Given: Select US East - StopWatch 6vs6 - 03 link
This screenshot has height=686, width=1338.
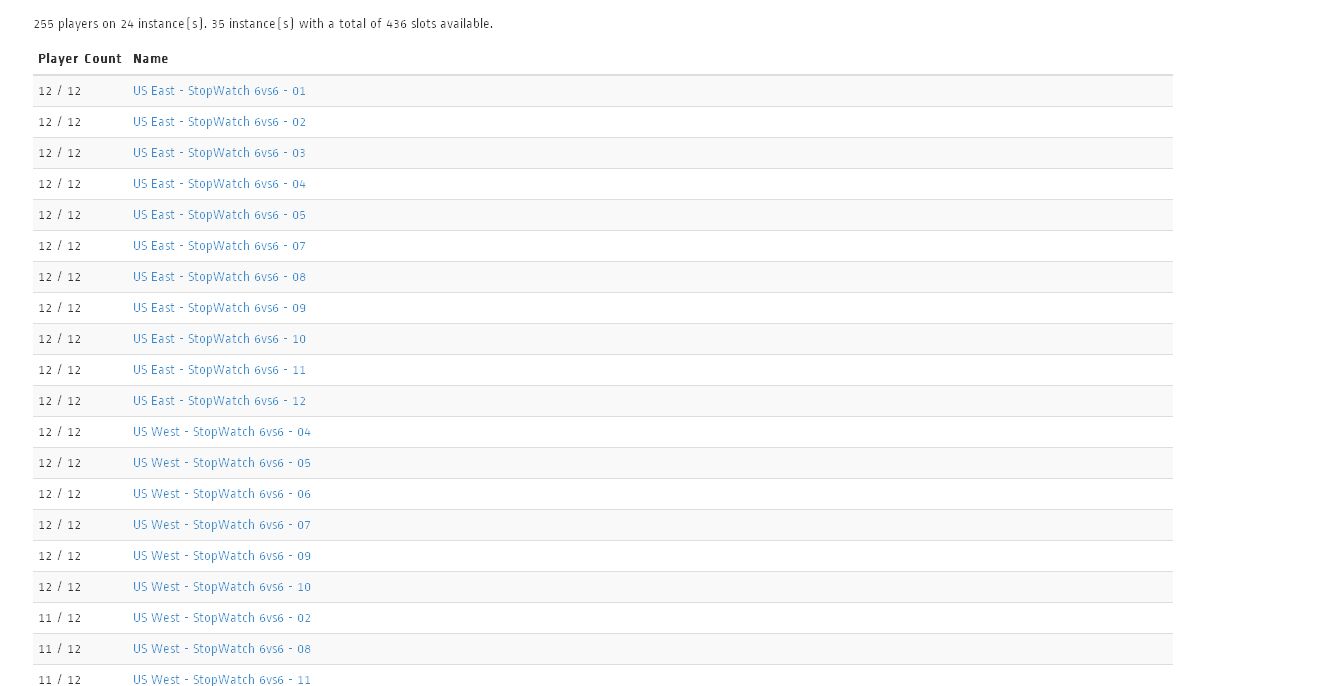Looking at the screenshot, I should [x=219, y=153].
